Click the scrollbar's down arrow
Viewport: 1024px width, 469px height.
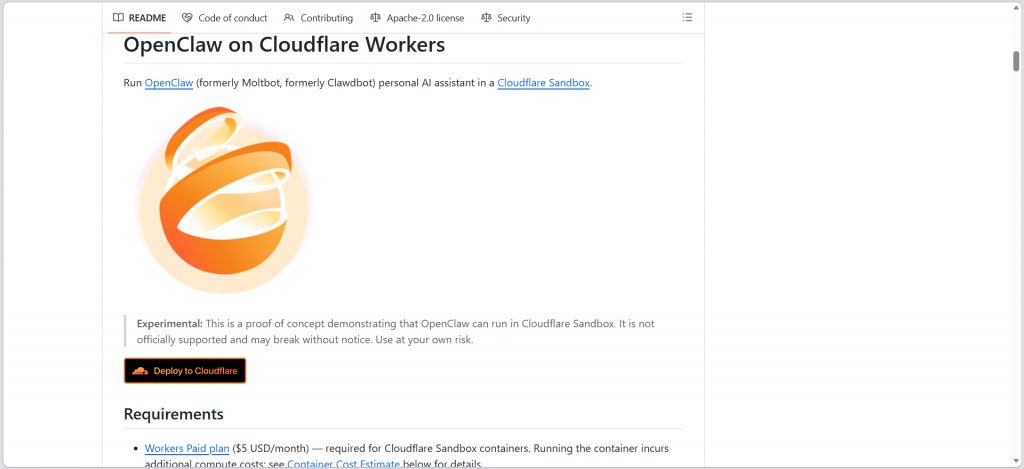click(1016, 462)
